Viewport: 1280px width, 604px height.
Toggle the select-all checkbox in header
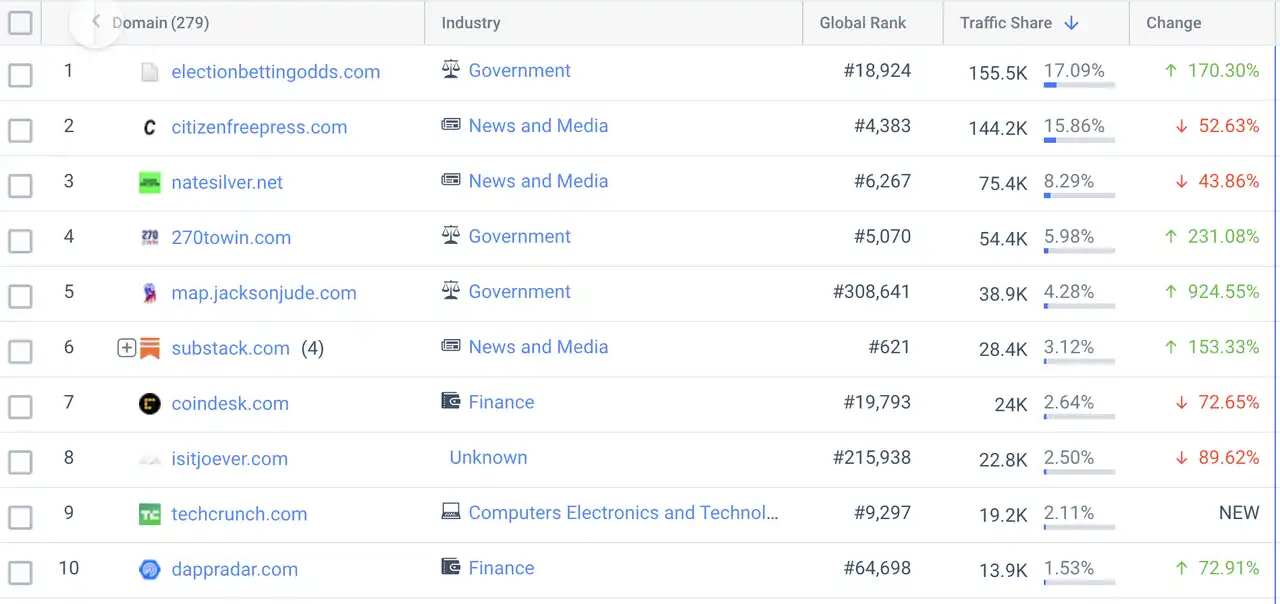[20, 22]
